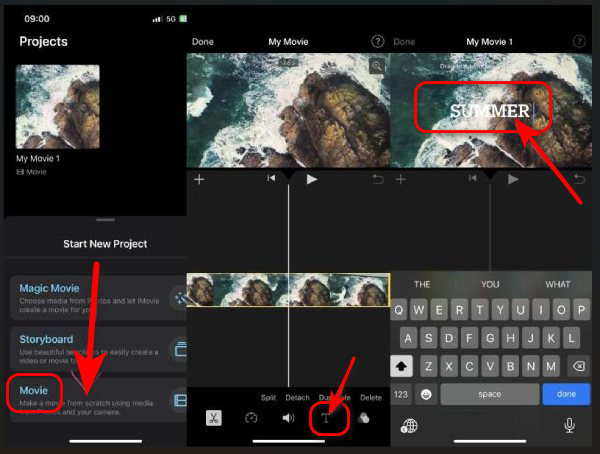Toggle the Shift key on keyboard
Screen dimensions: 600x454
coord(401,366)
